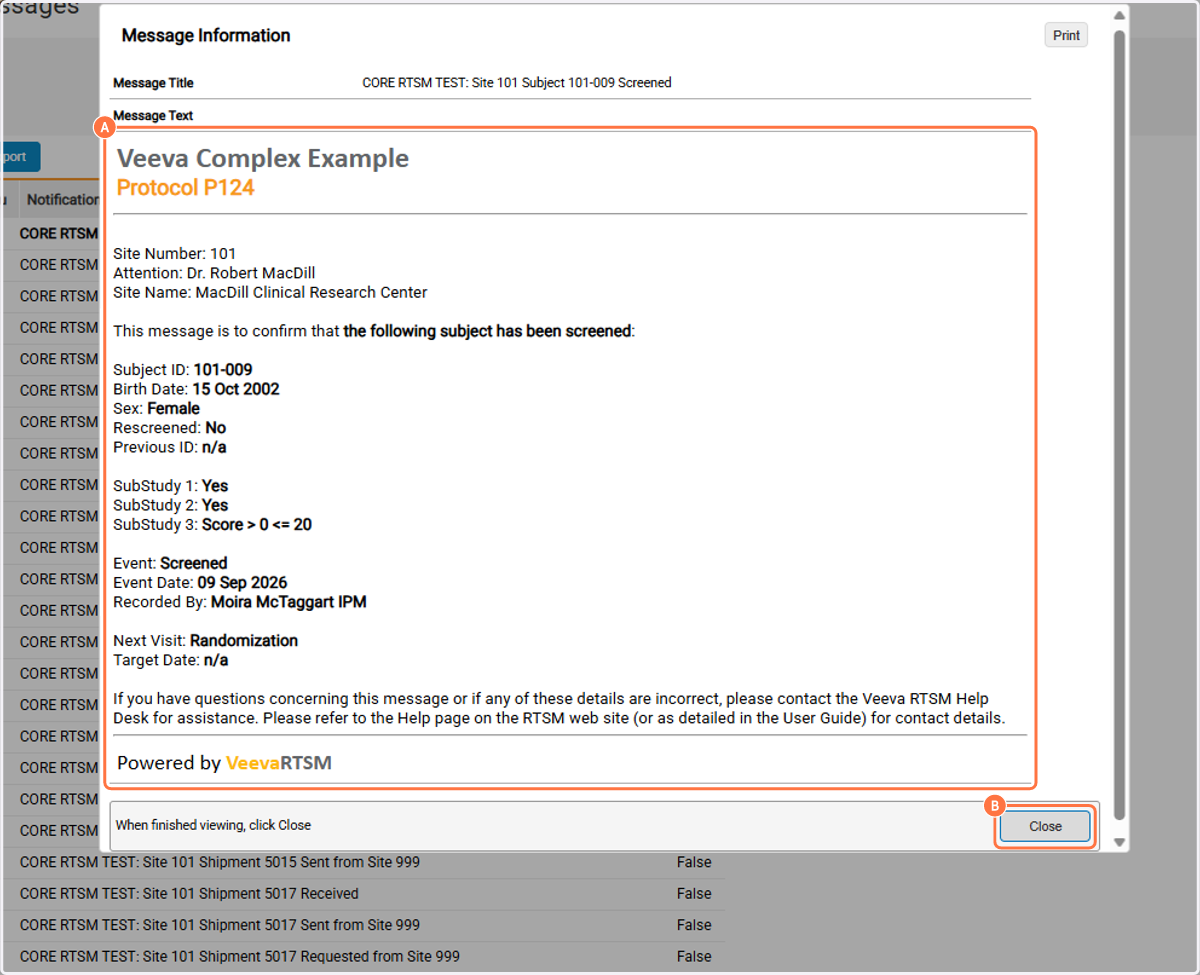Image resolution: width=1200 pixels, height=975 pixels.
Task: Click SubStudy 1 Yes line
Action: coord(170,486)
